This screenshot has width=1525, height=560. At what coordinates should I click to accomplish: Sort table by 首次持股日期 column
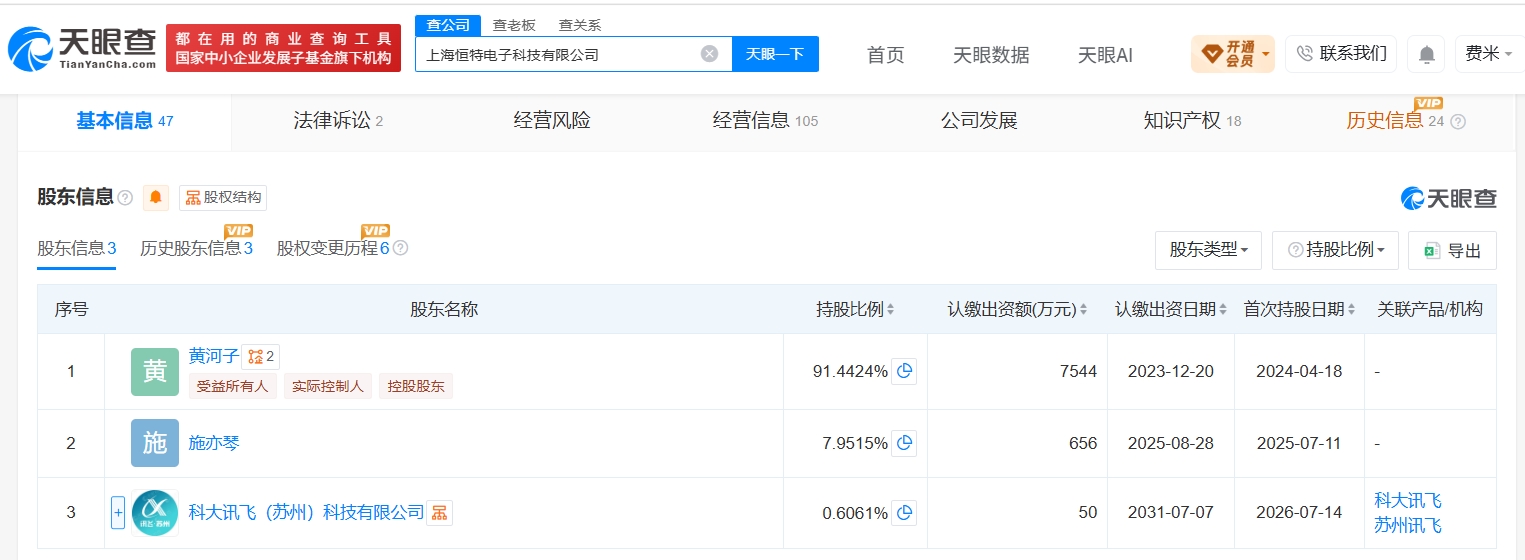1299,310
